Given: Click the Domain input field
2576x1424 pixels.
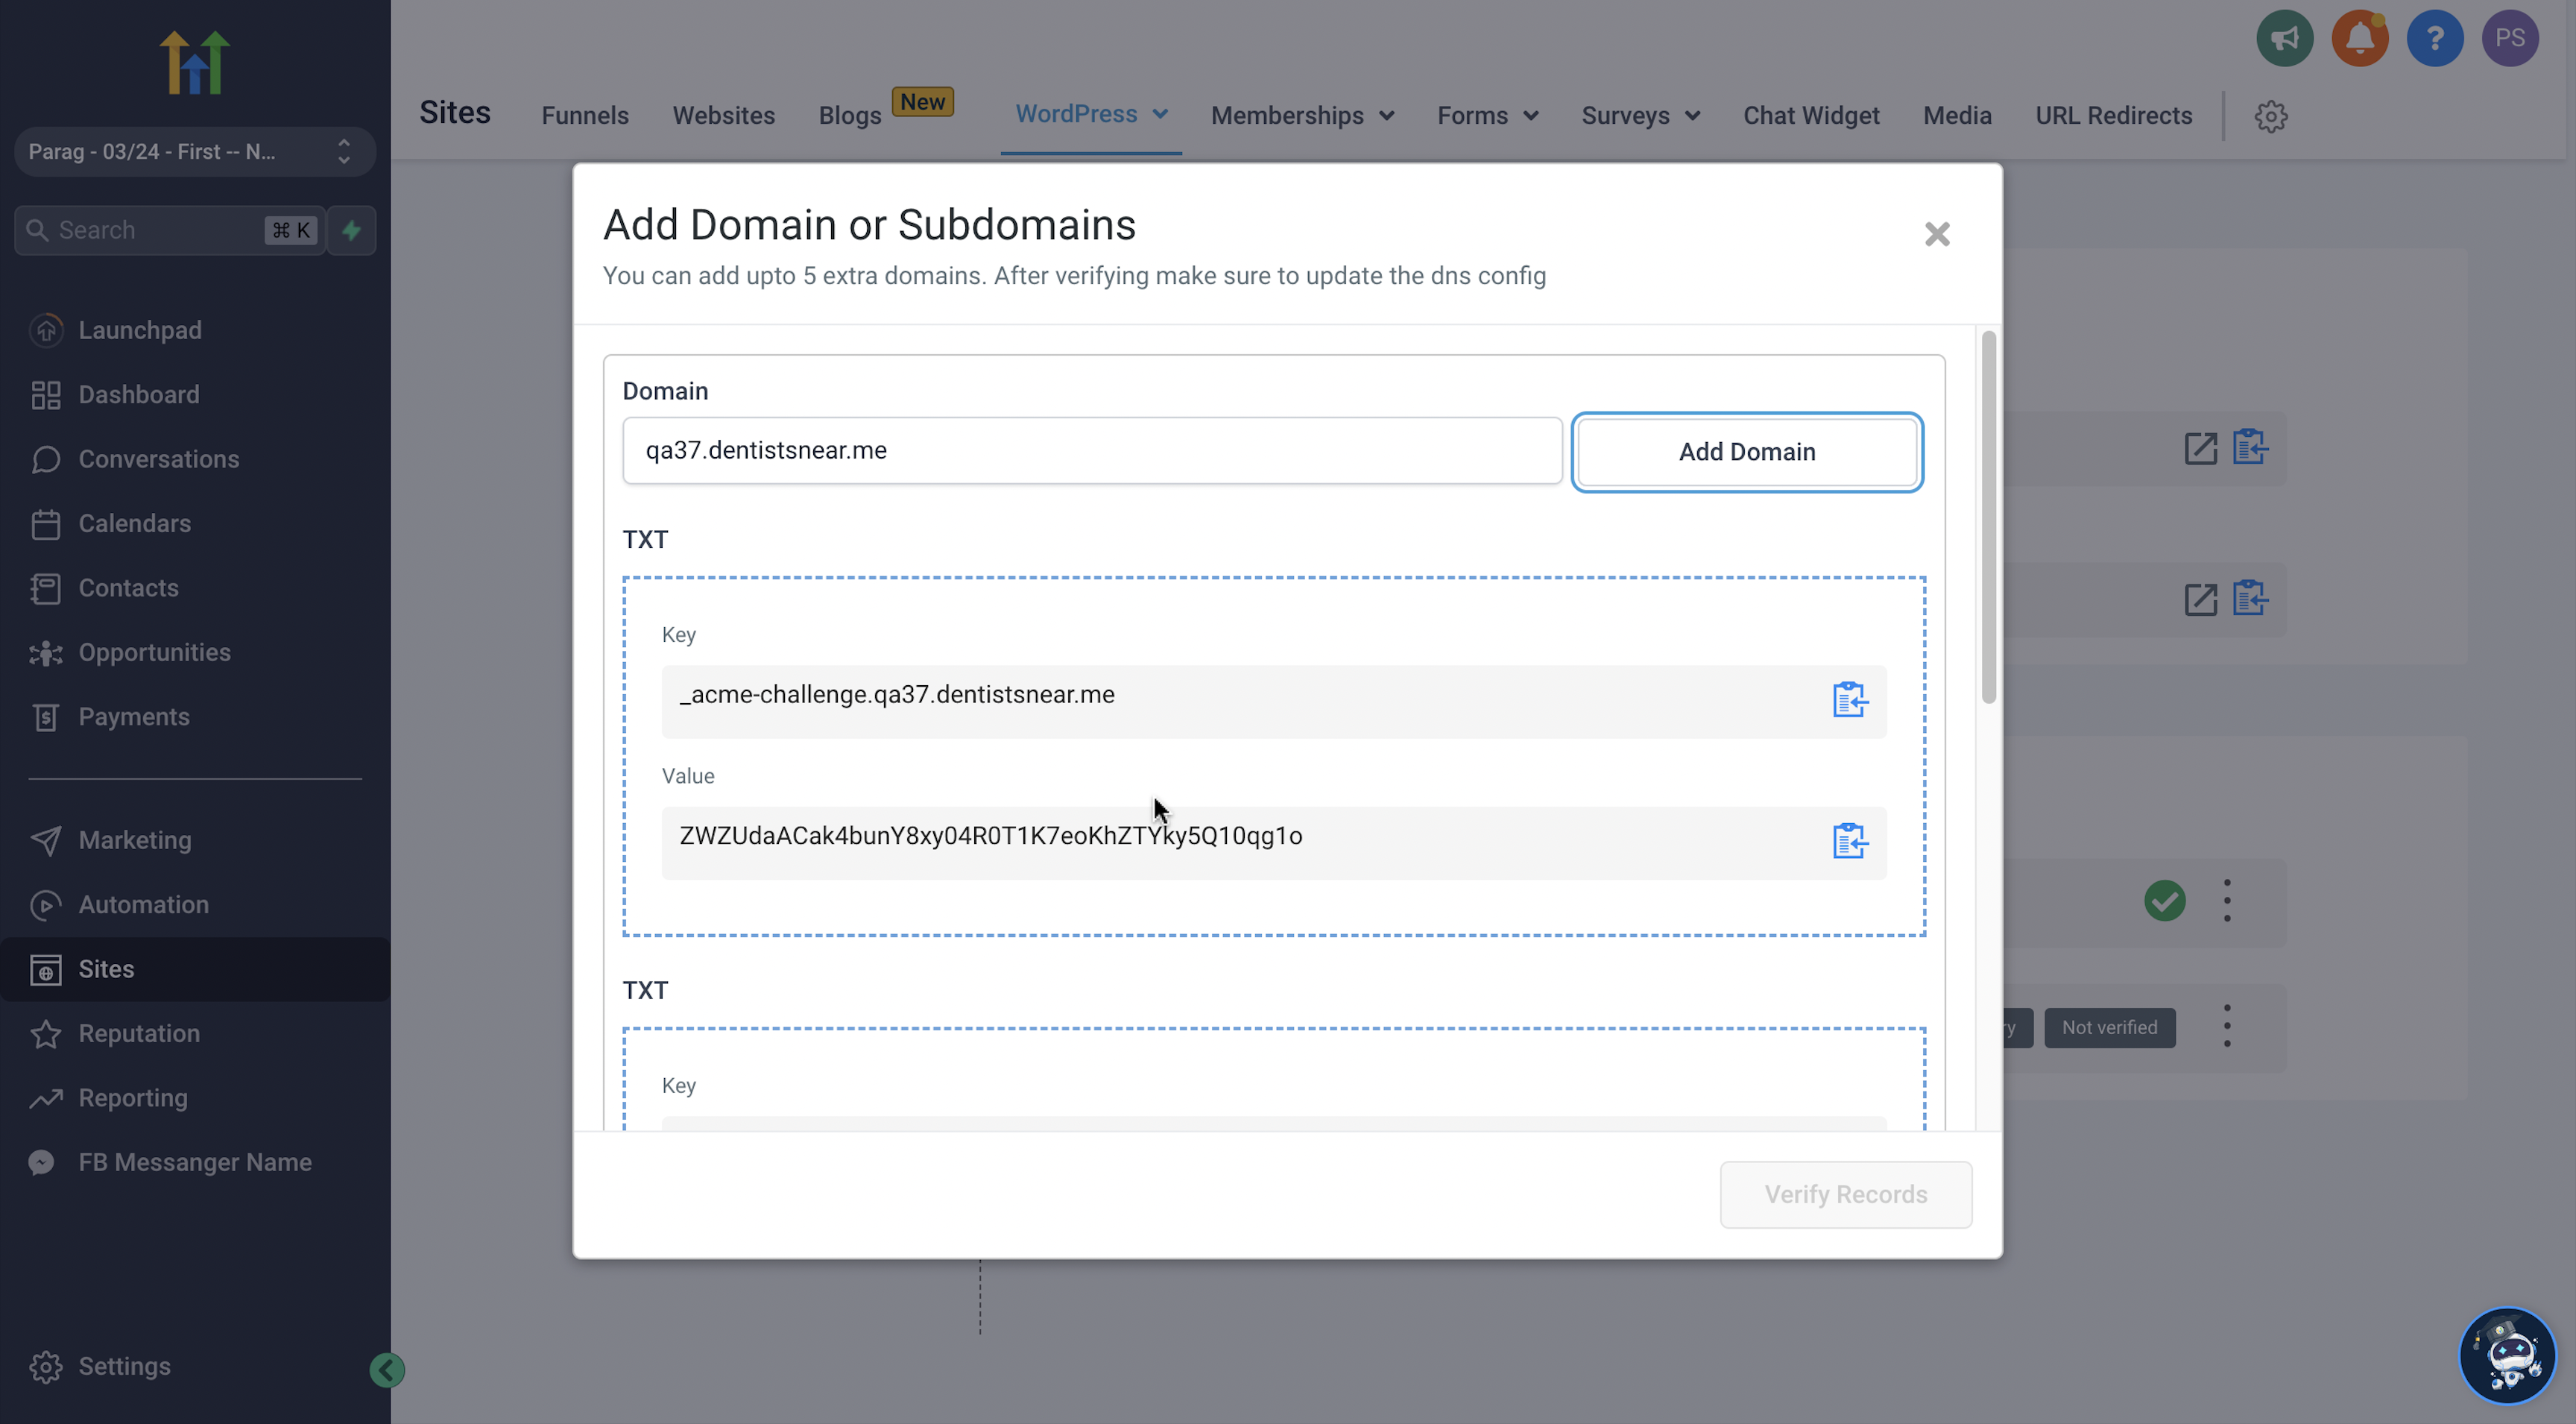Looking at the screenshot, I should coord(1091,451).
